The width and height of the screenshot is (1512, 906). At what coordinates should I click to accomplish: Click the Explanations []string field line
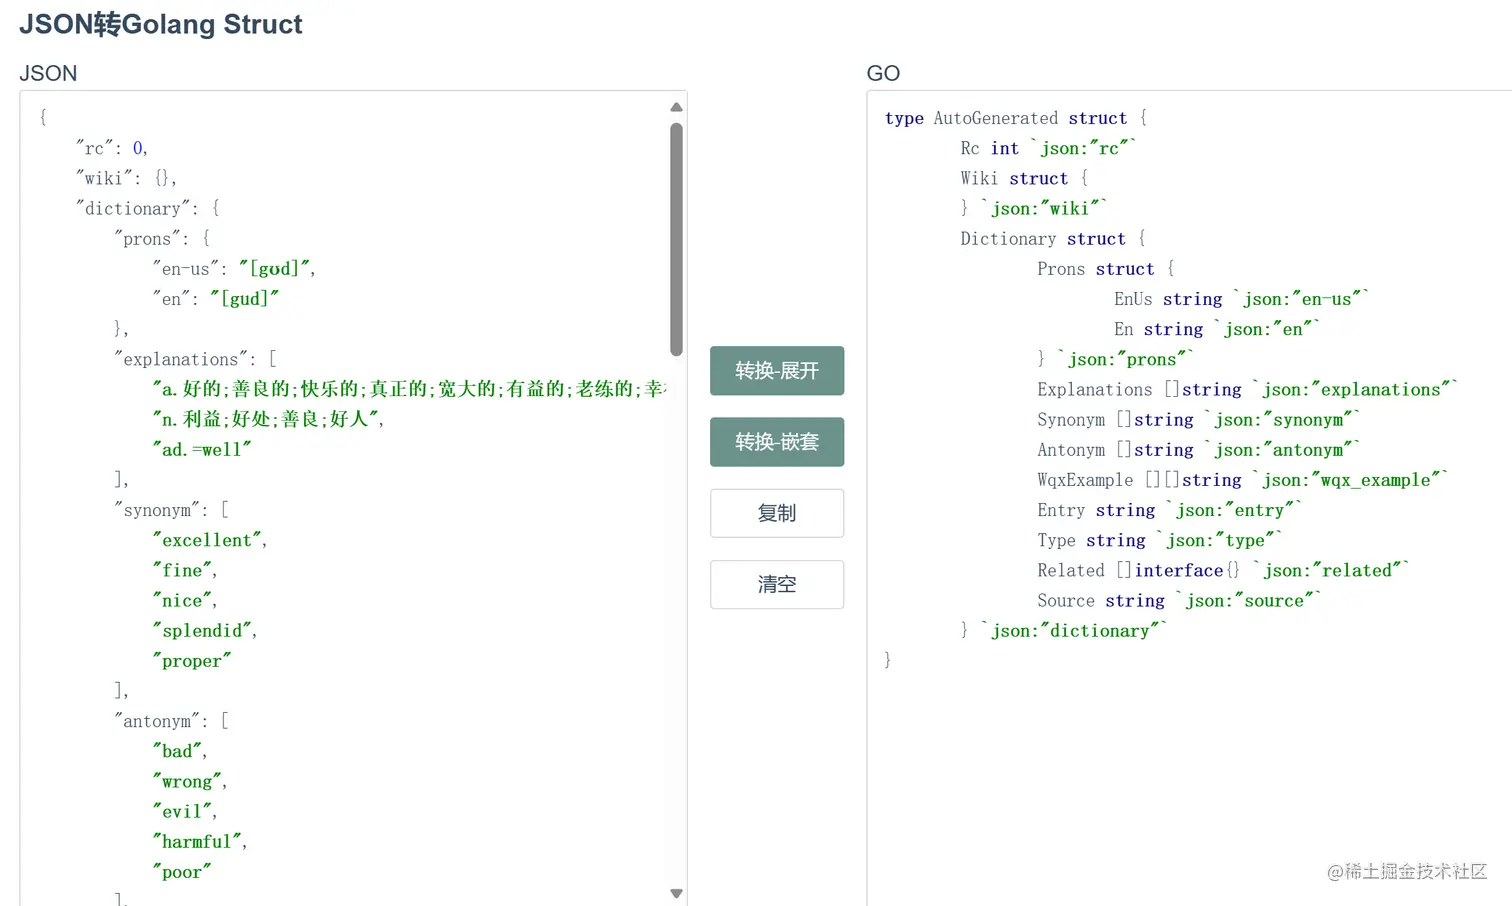click(x=1247, y=389)
